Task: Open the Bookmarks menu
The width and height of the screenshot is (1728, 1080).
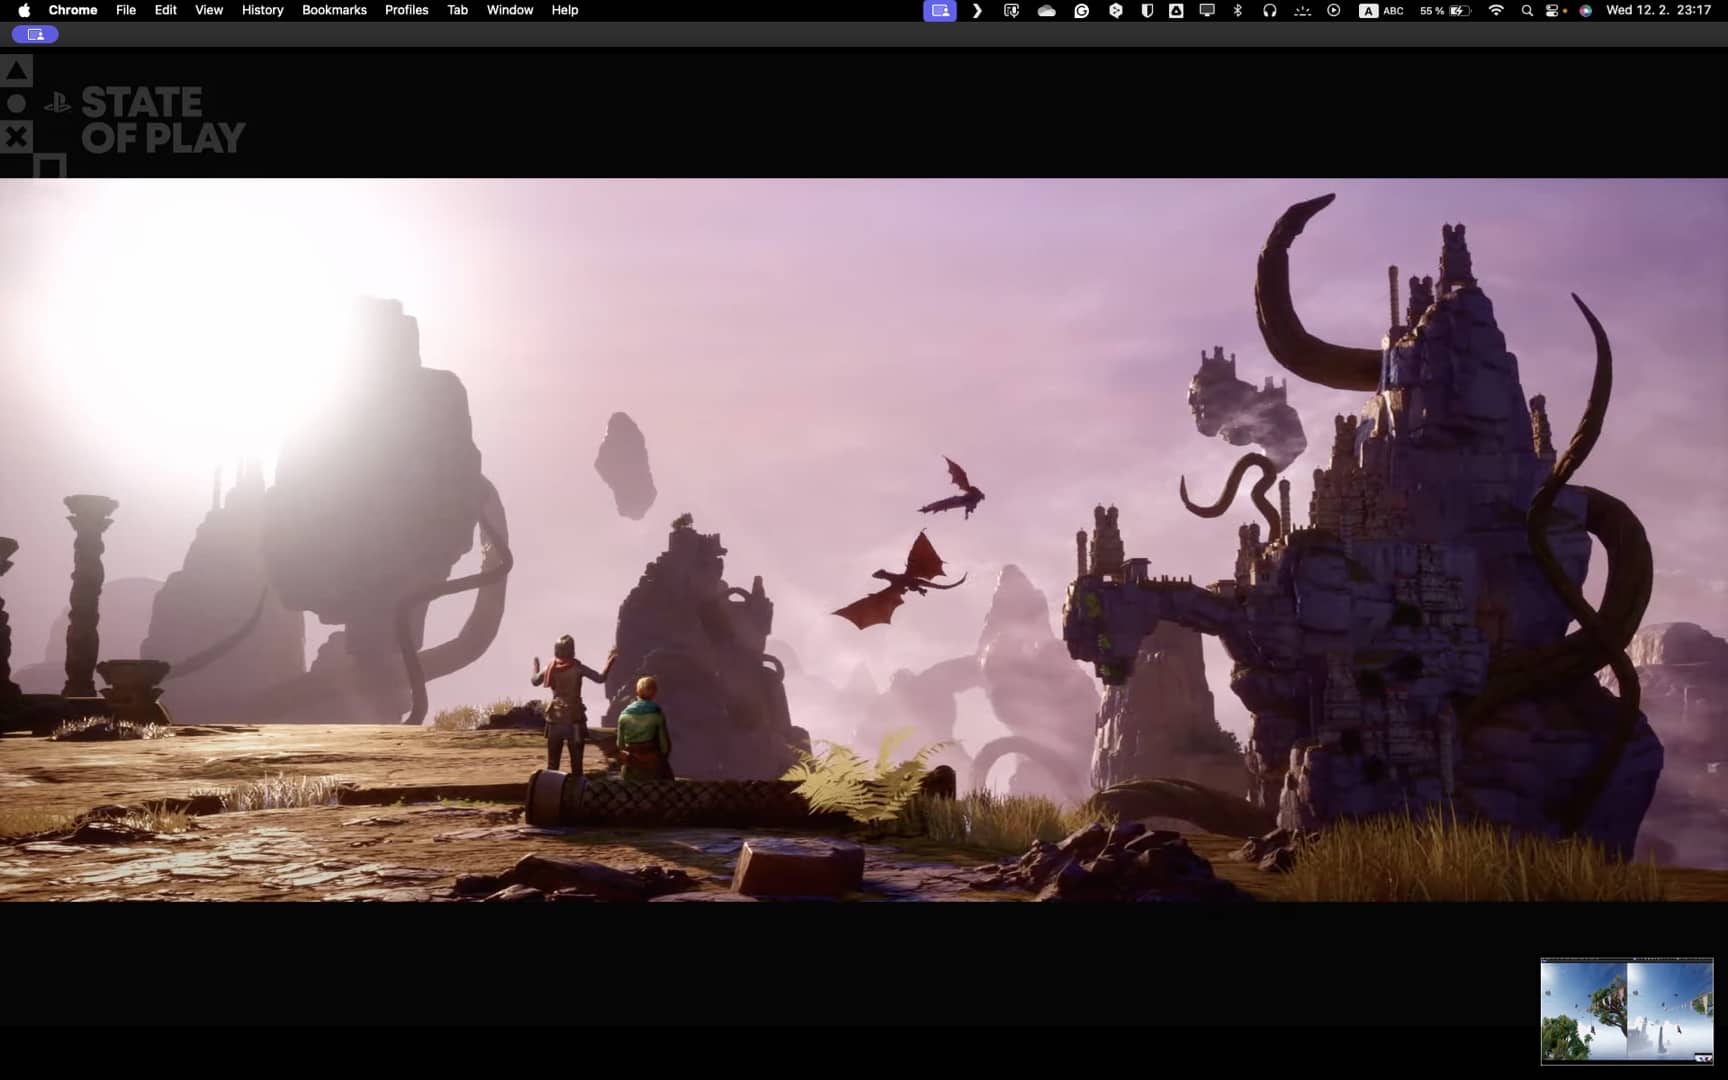Action: (334, 10)
